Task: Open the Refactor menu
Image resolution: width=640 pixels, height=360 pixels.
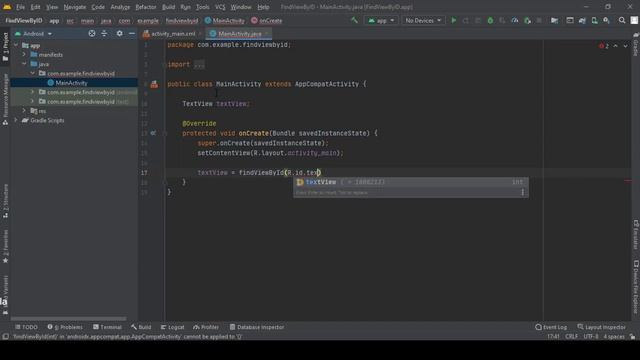Action: coord(146,7)
